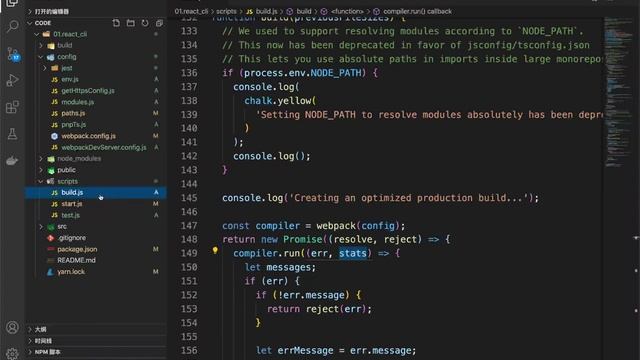This screenshot has width=640, height=360.
Task: Open webpack.config.js file
Action: (x=96, y=136)
